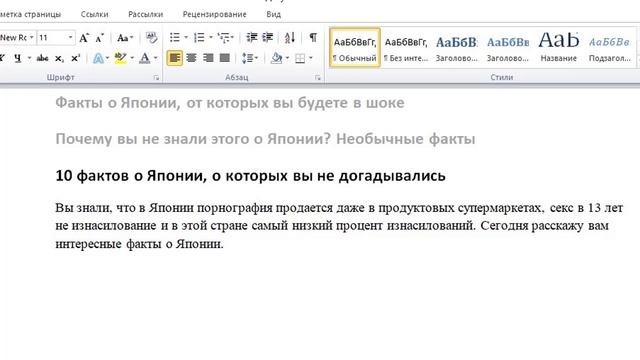
Task: Apply the first Заголовок style
Action: (x=456, y=48)
